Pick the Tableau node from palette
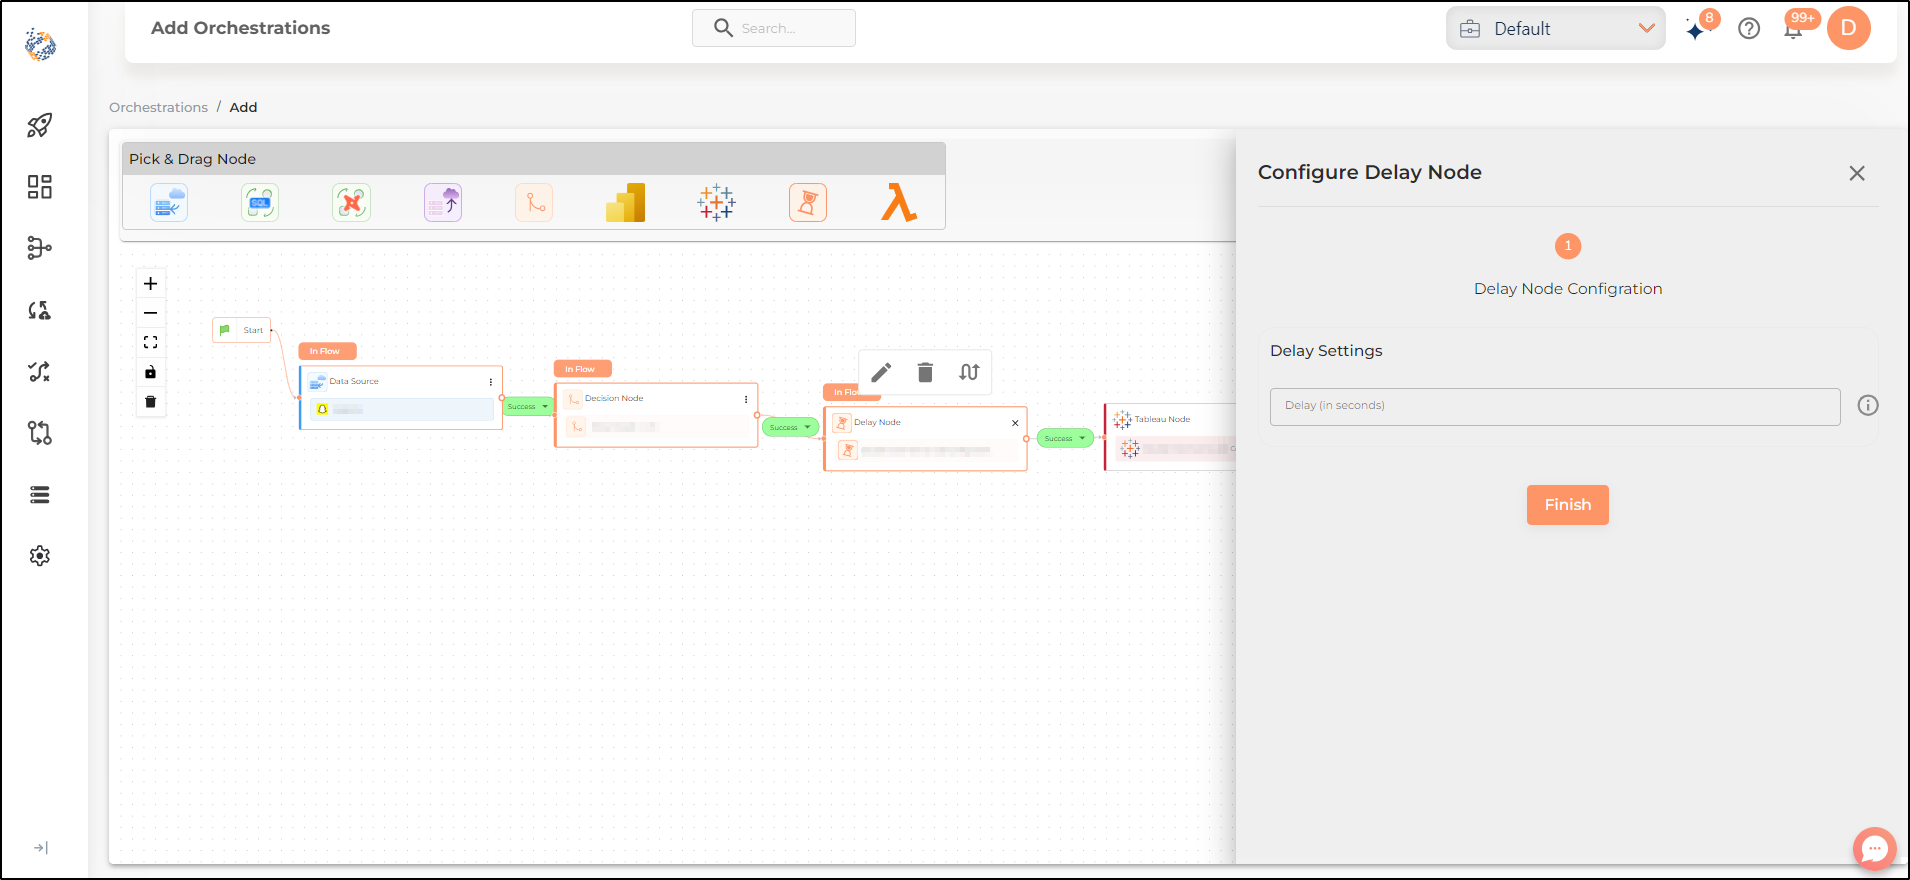1910x880 pixels. 716,203
